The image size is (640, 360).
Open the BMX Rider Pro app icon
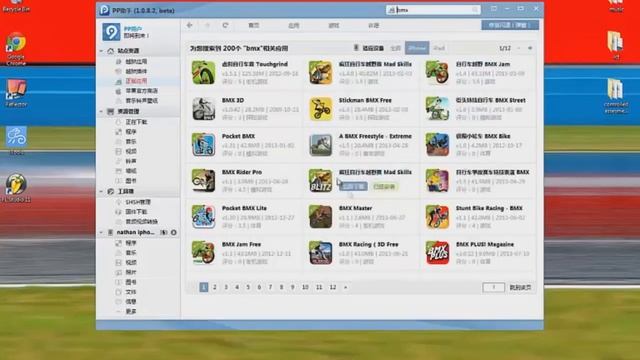[x=203, y=180]
